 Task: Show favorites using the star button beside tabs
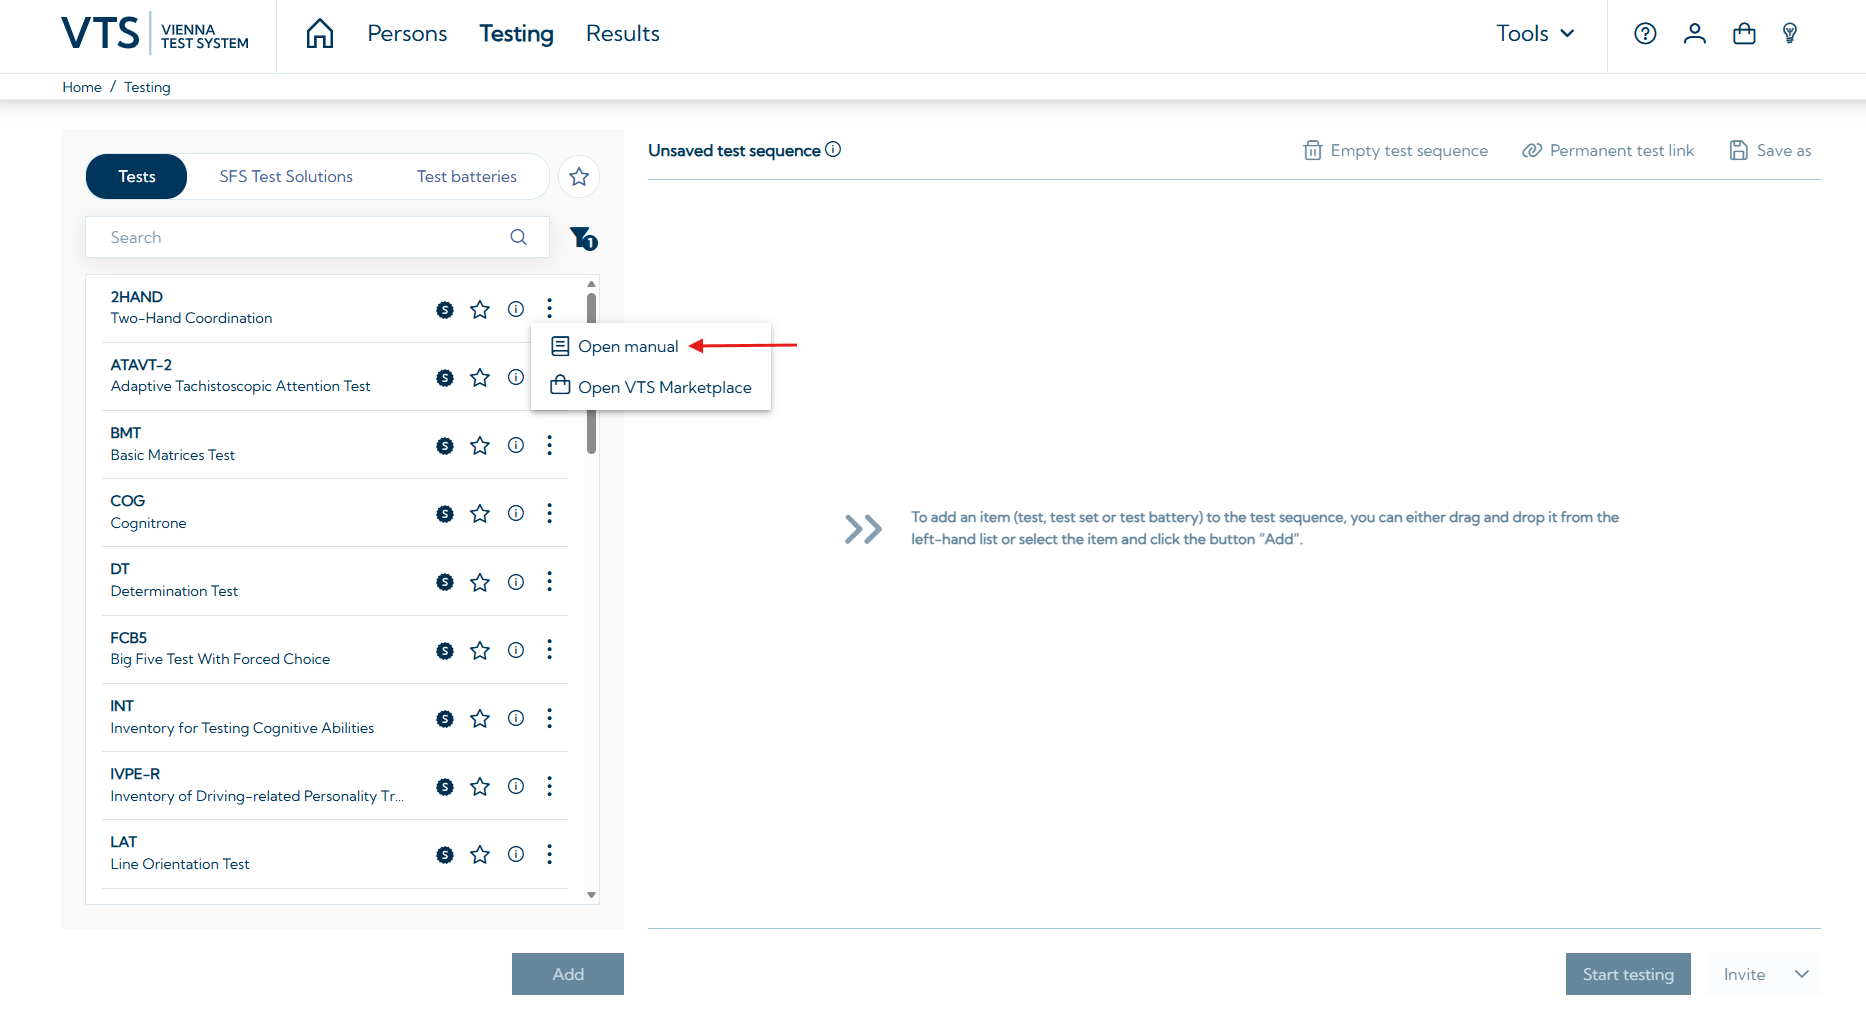[x=579, y=177]
